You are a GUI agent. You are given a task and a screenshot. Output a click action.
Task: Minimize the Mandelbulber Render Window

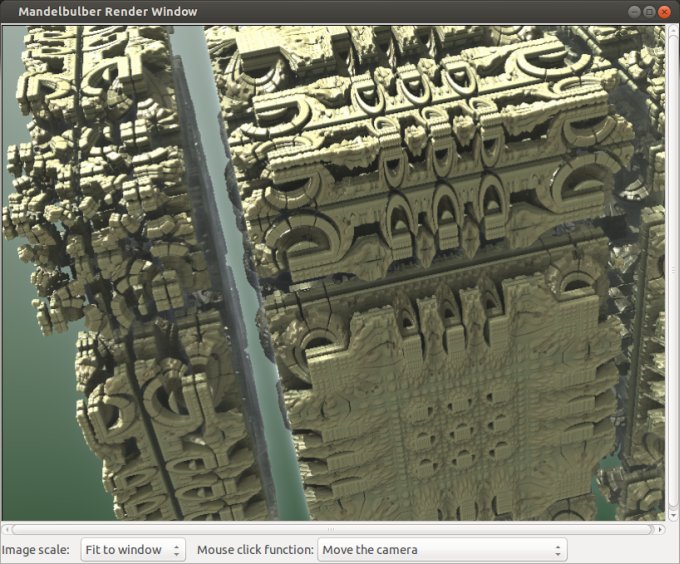coord(634,12)
